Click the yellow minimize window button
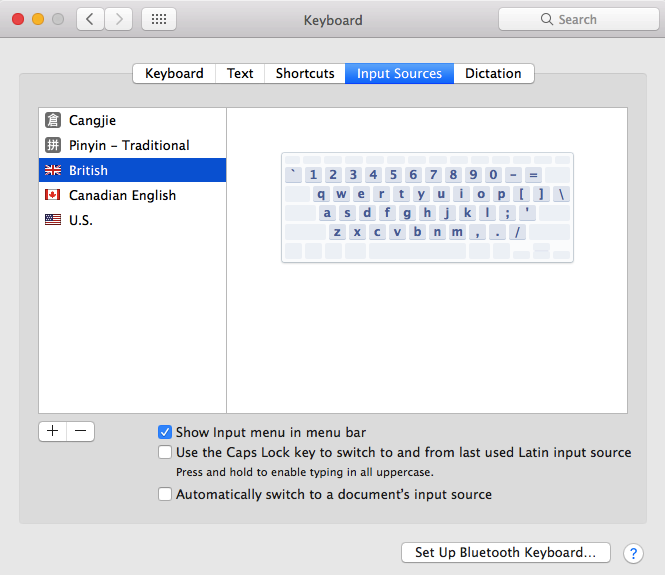This screenshot has width=665, height=575. (38, 19)
